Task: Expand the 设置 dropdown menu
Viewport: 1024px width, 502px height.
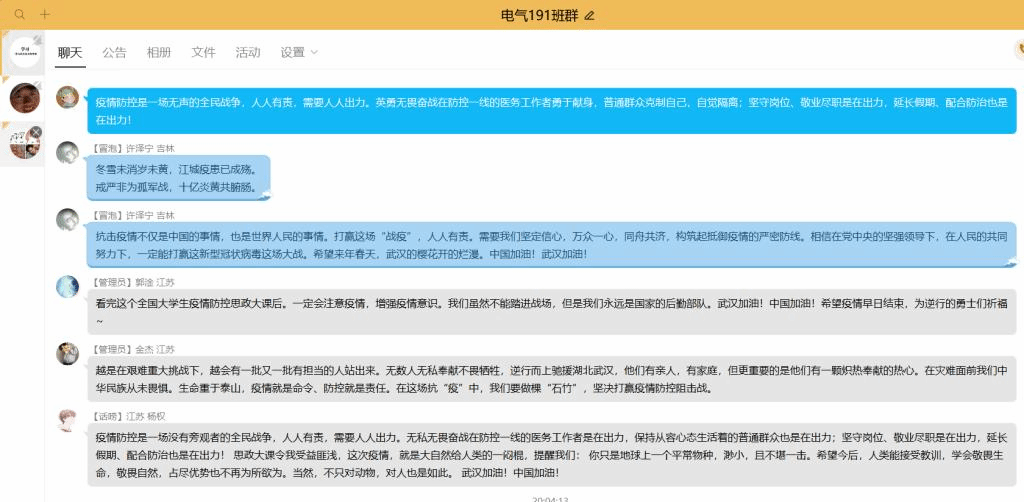Action: tap(299, 52)
